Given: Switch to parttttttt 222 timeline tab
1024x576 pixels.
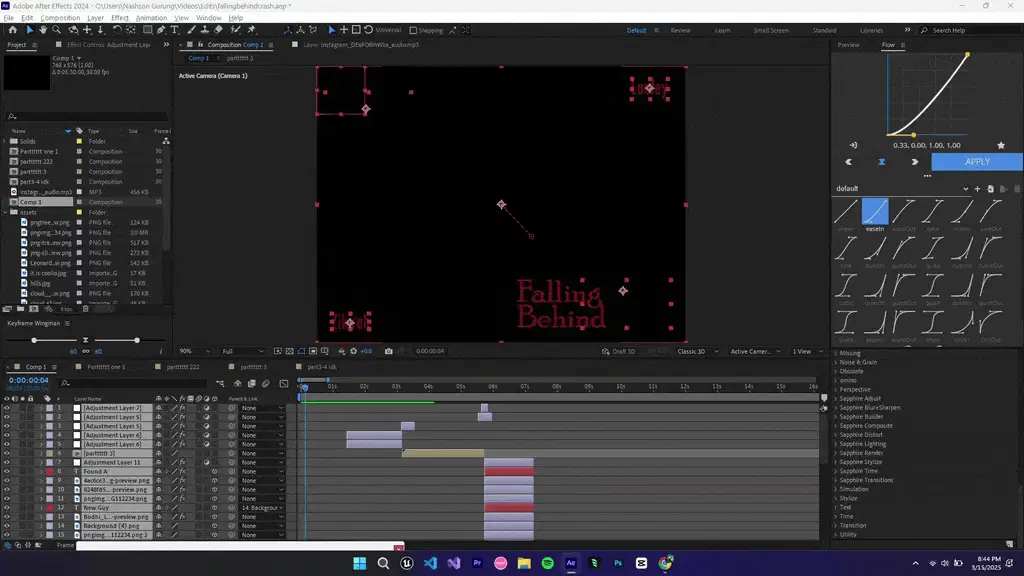Looking at the screenshot, I should coord(183,367).
